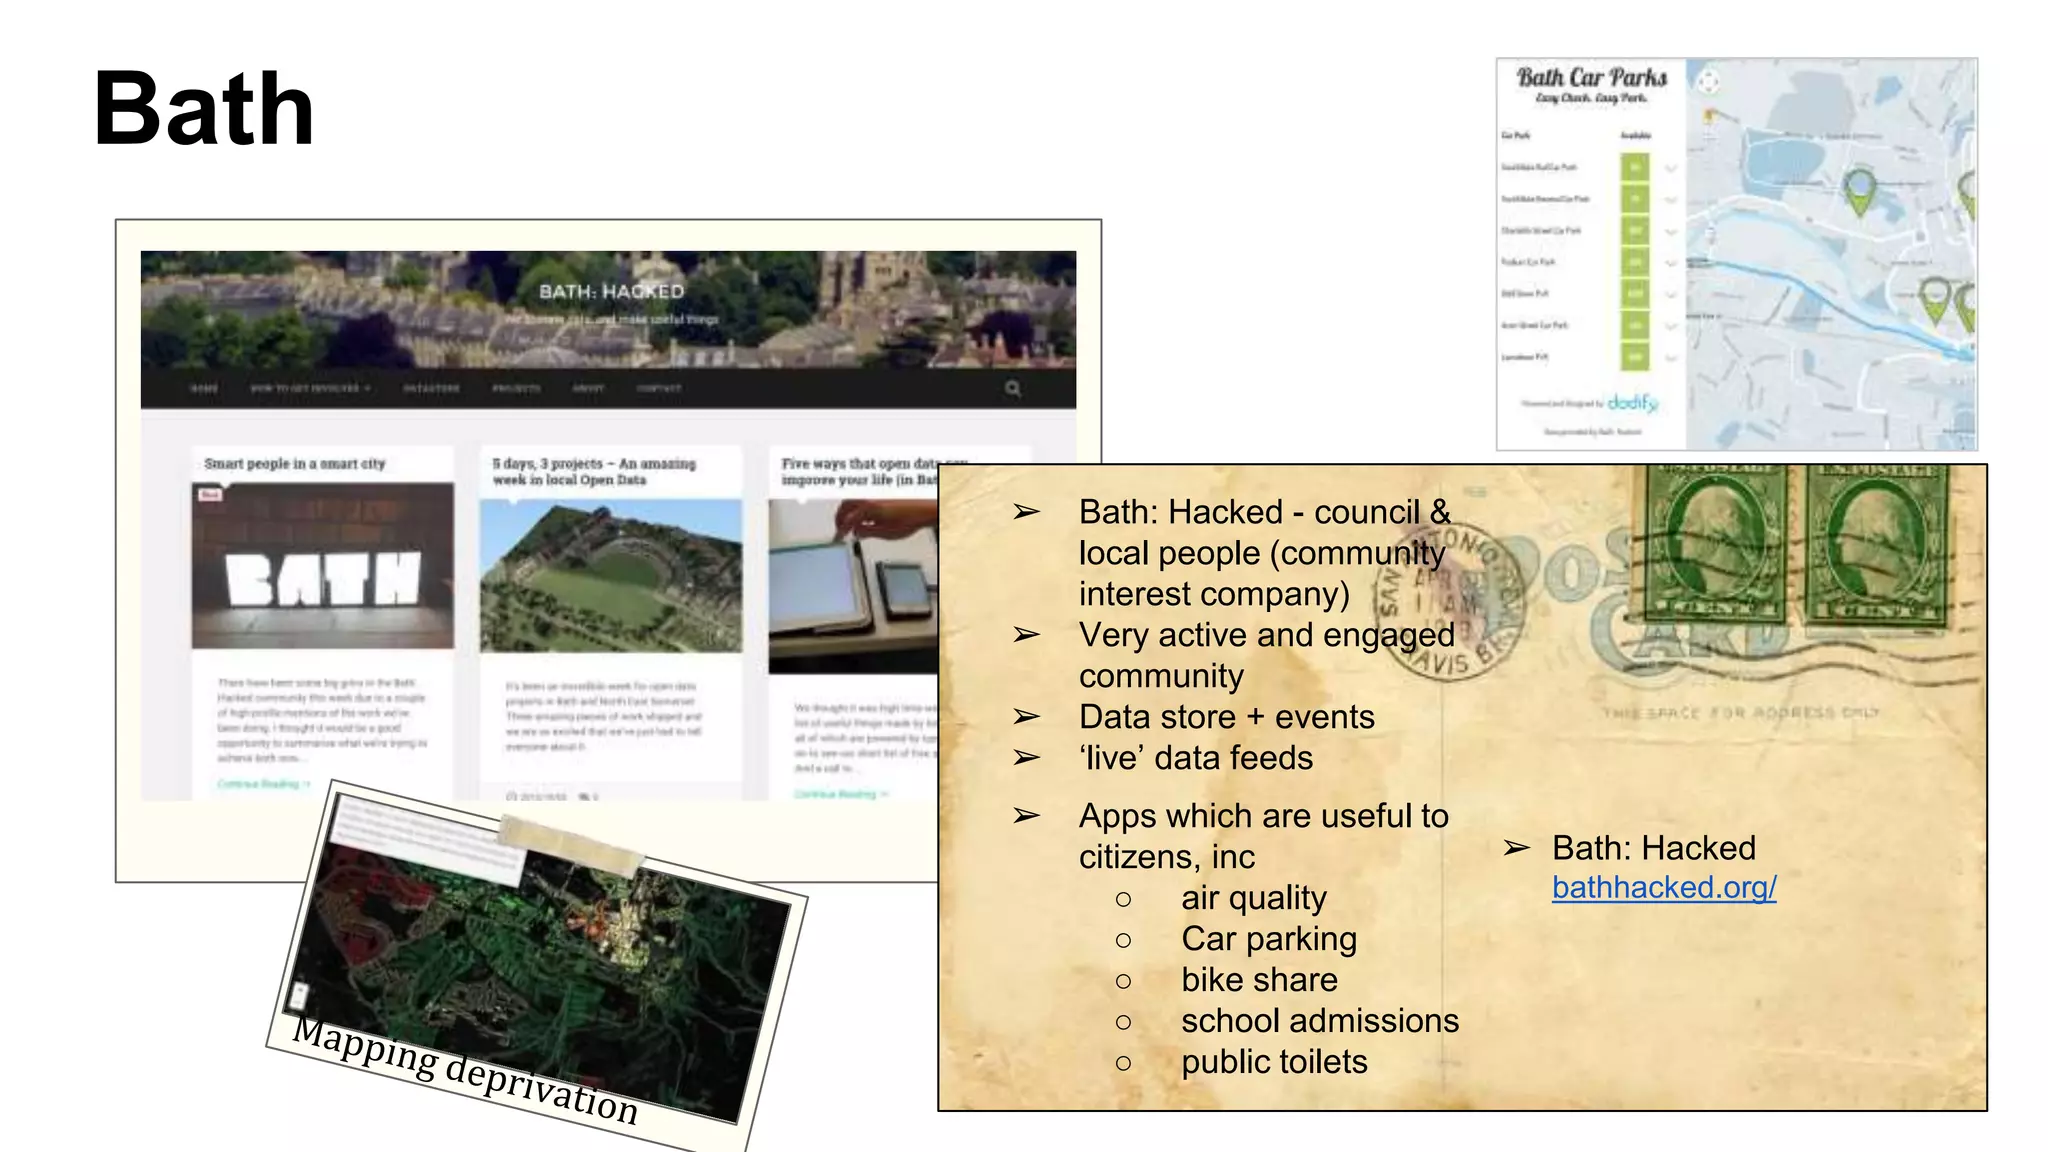
Task: Click the fully visible upper green map pin
Action: pos(1859,191)
